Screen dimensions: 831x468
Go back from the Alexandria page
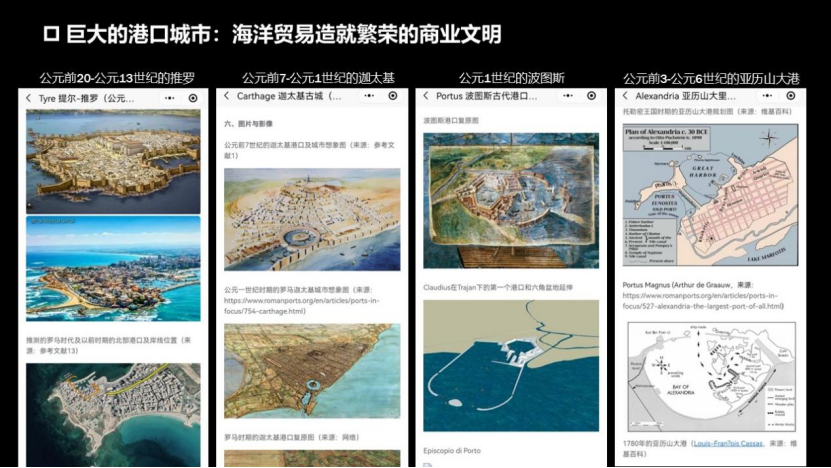[625, 97]
